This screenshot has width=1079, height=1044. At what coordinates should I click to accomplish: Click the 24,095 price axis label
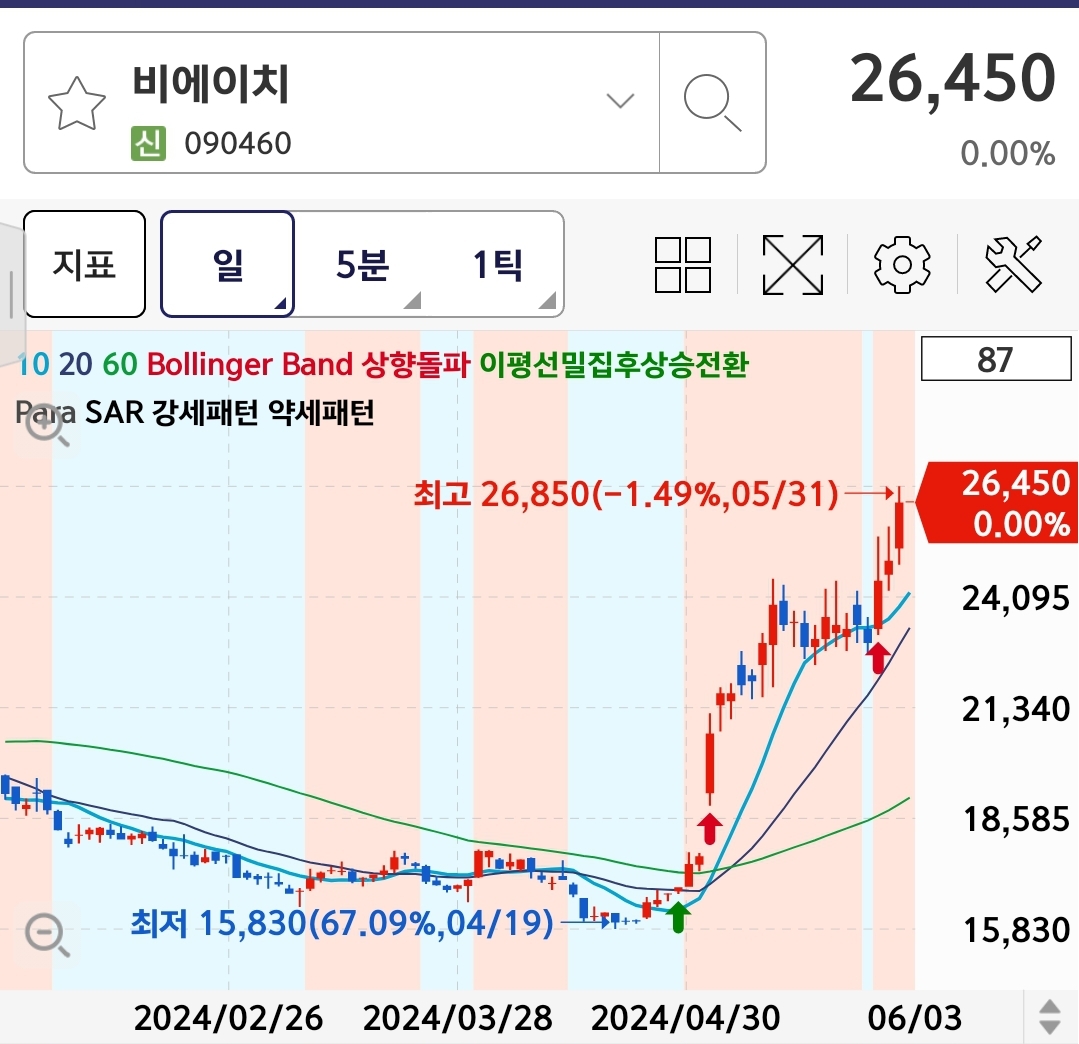pyautogui.click(x=1015, y=598)
